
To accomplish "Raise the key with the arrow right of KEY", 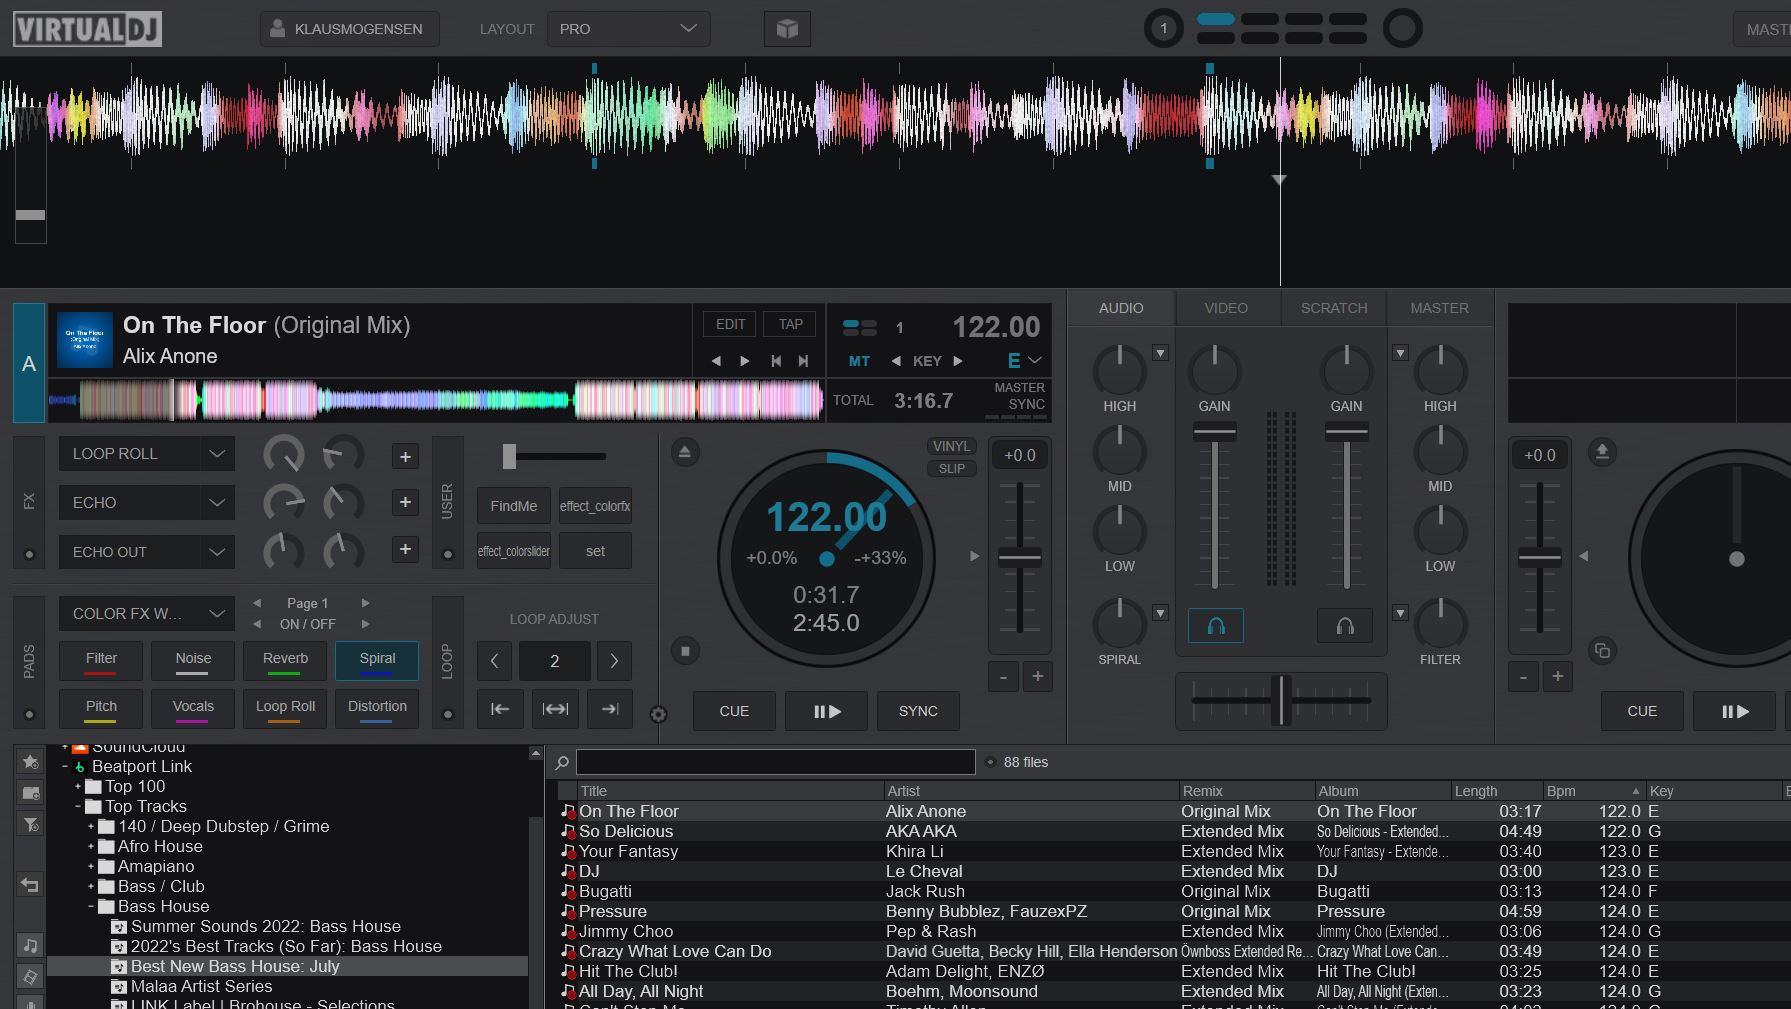I will point(958,361).
